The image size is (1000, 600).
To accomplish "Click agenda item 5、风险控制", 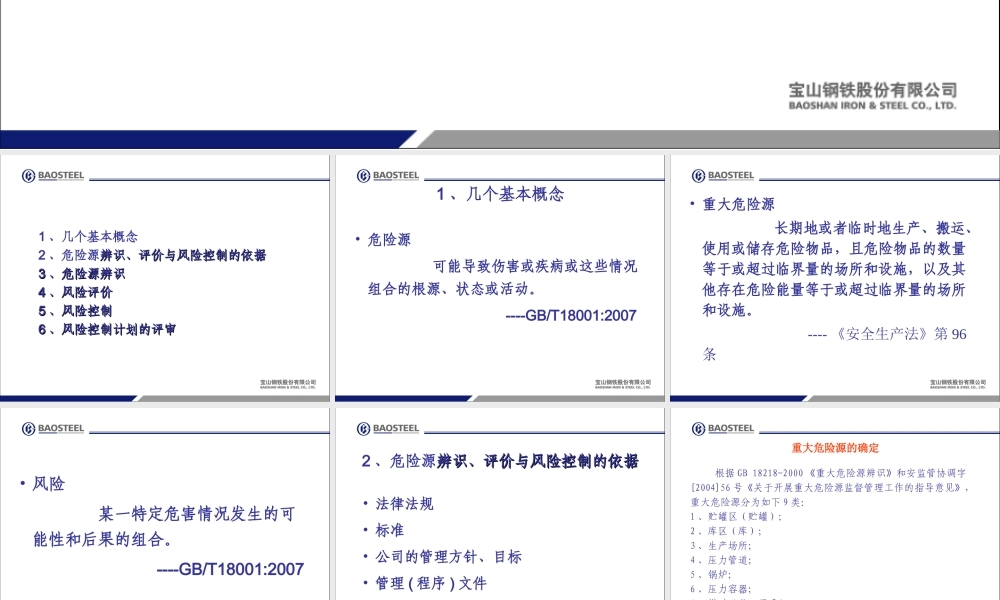I will (x=75, y=311).
